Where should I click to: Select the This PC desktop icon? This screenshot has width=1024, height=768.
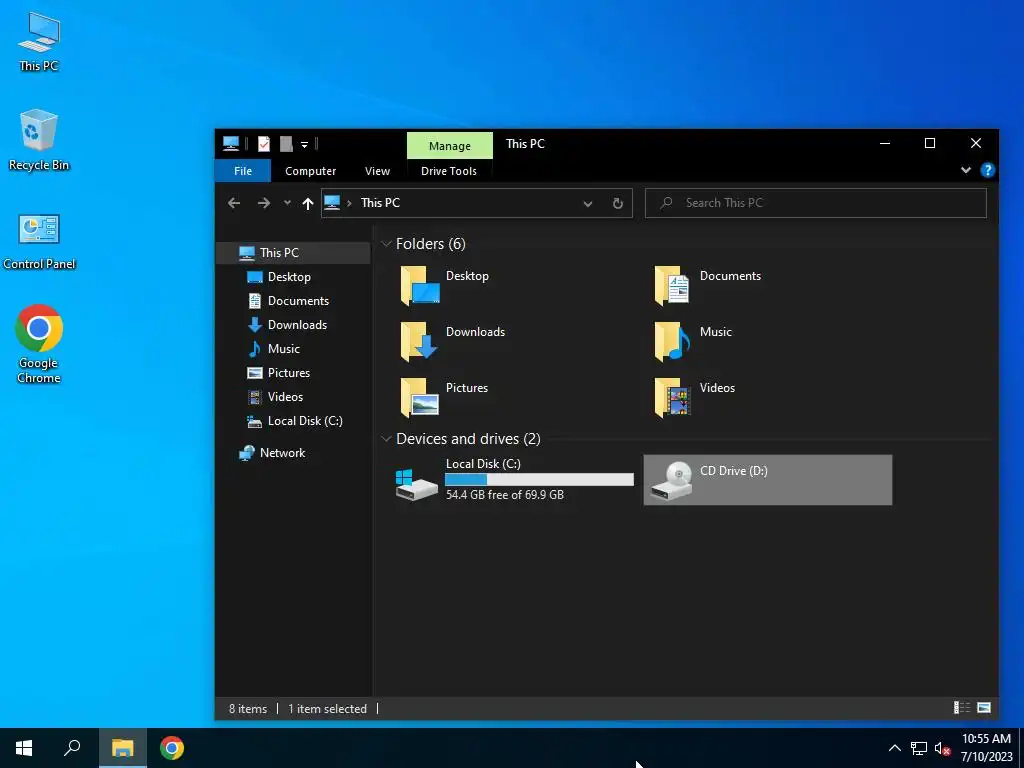coord(39,42)
